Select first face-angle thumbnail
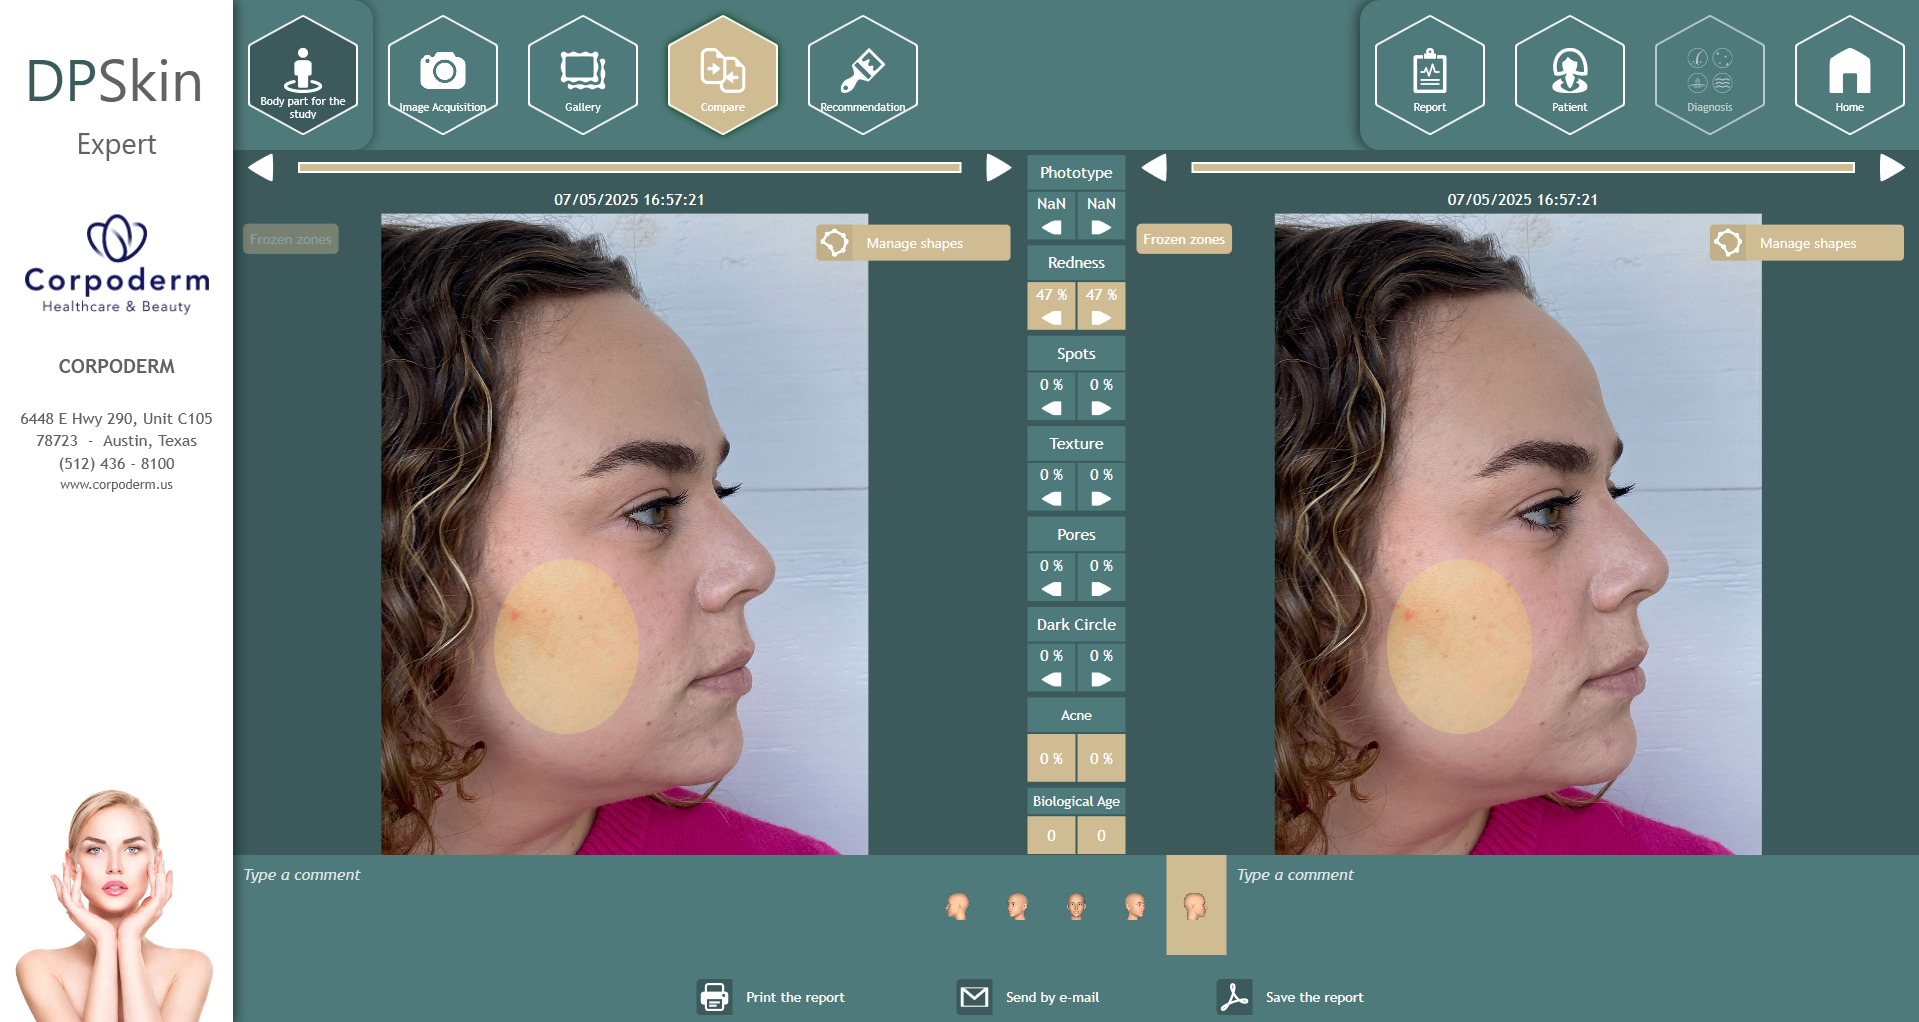 pos(958,906)
